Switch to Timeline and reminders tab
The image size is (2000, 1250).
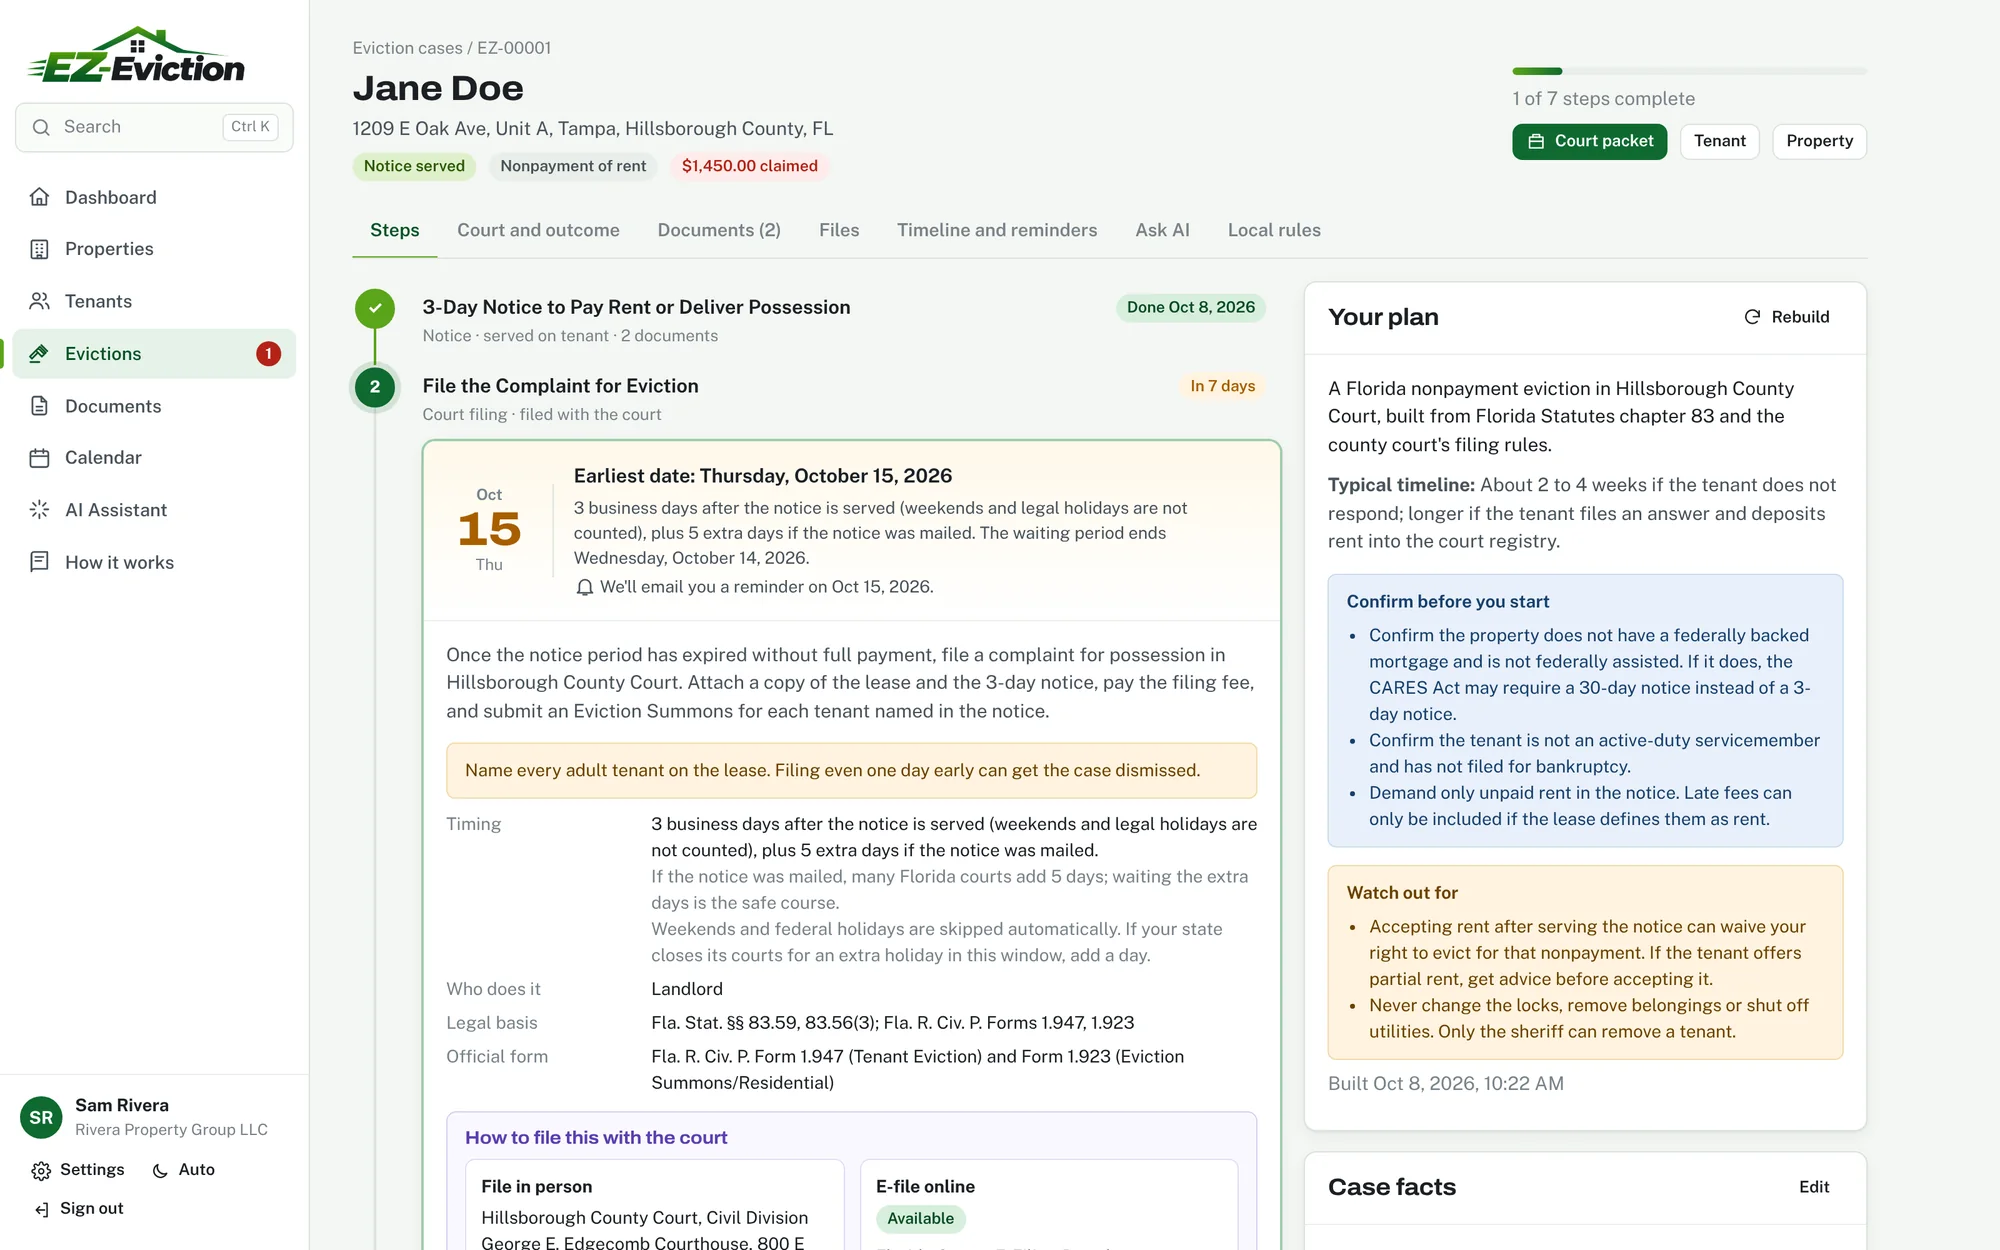point(997,230)
